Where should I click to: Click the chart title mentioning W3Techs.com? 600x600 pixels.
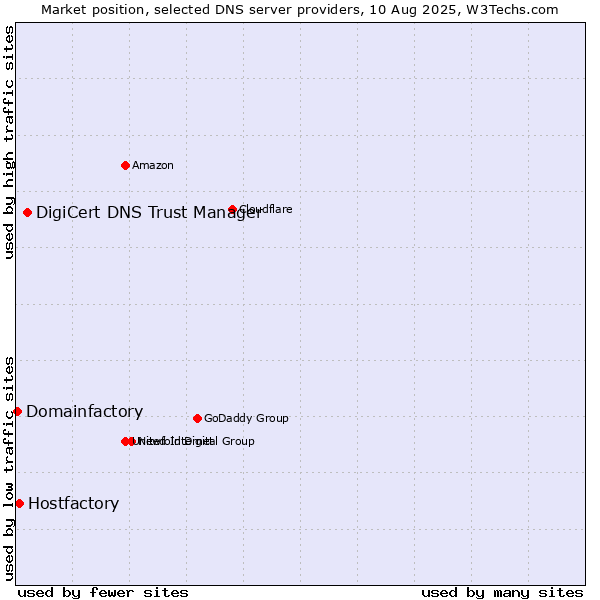(x=300, y=10)
